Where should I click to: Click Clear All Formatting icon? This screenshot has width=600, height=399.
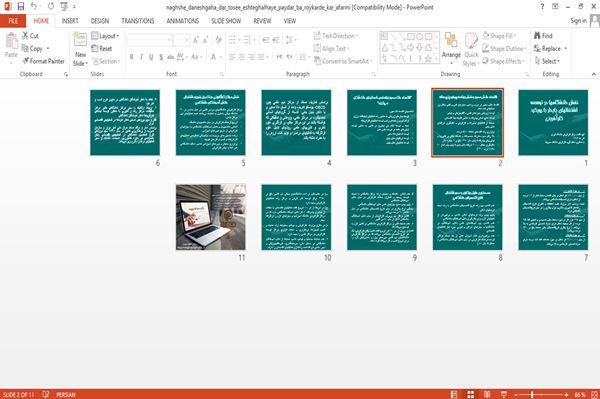click(x=218, y=40)
